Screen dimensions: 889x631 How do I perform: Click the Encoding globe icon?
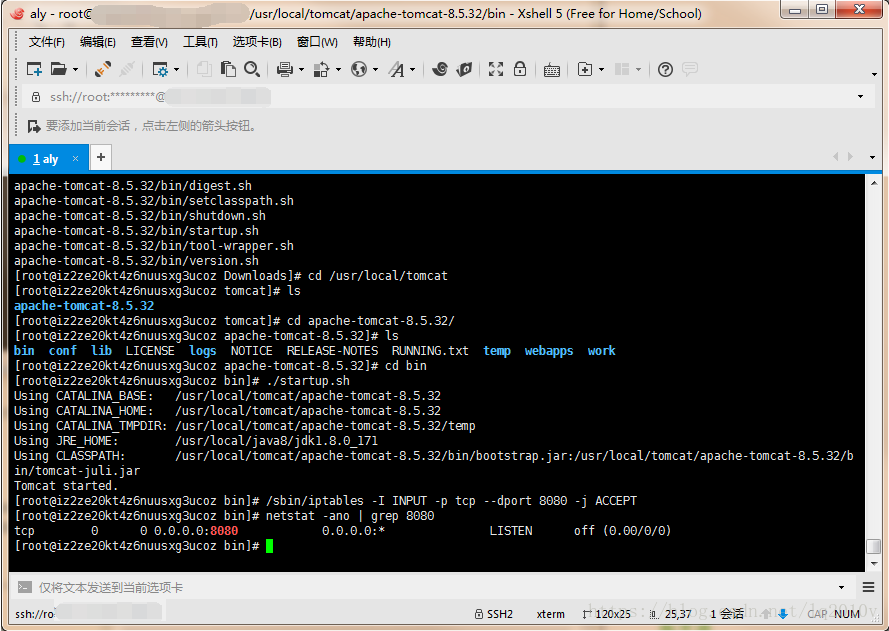coord(359,69)
